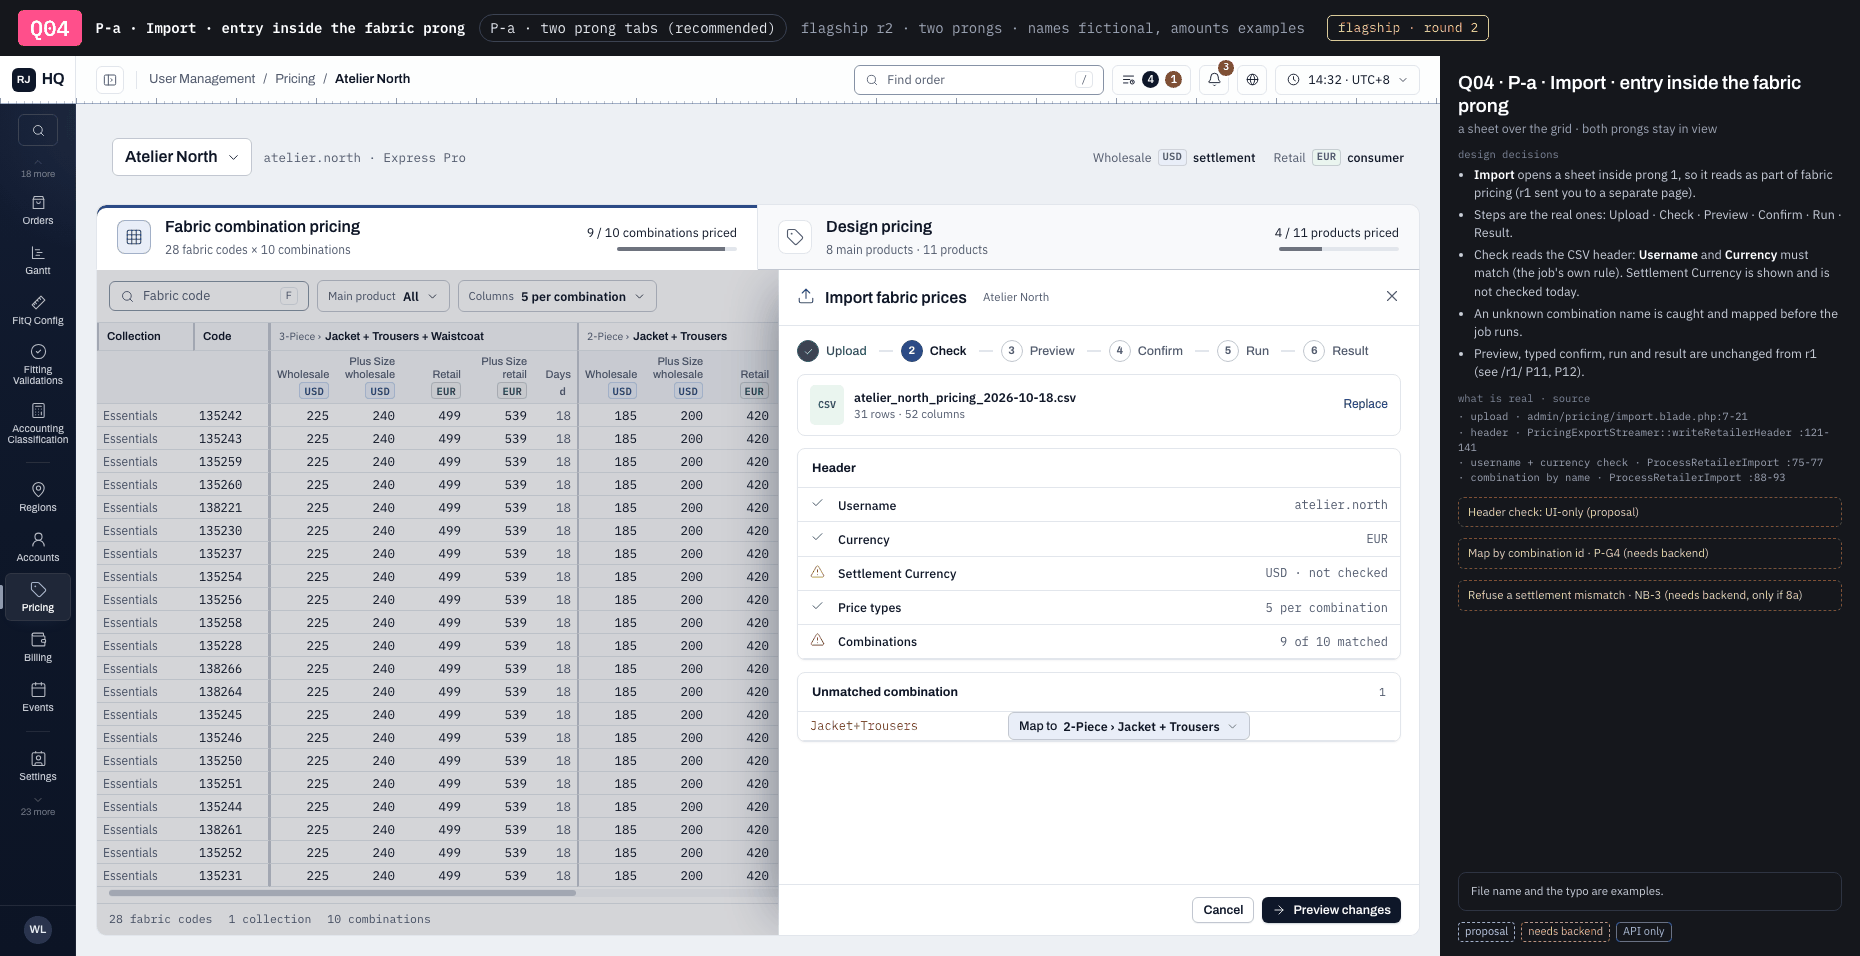The width and height of the screenshot is (1860, 956).
Task: Click the Cancel button
Action: click(1223, 910)
